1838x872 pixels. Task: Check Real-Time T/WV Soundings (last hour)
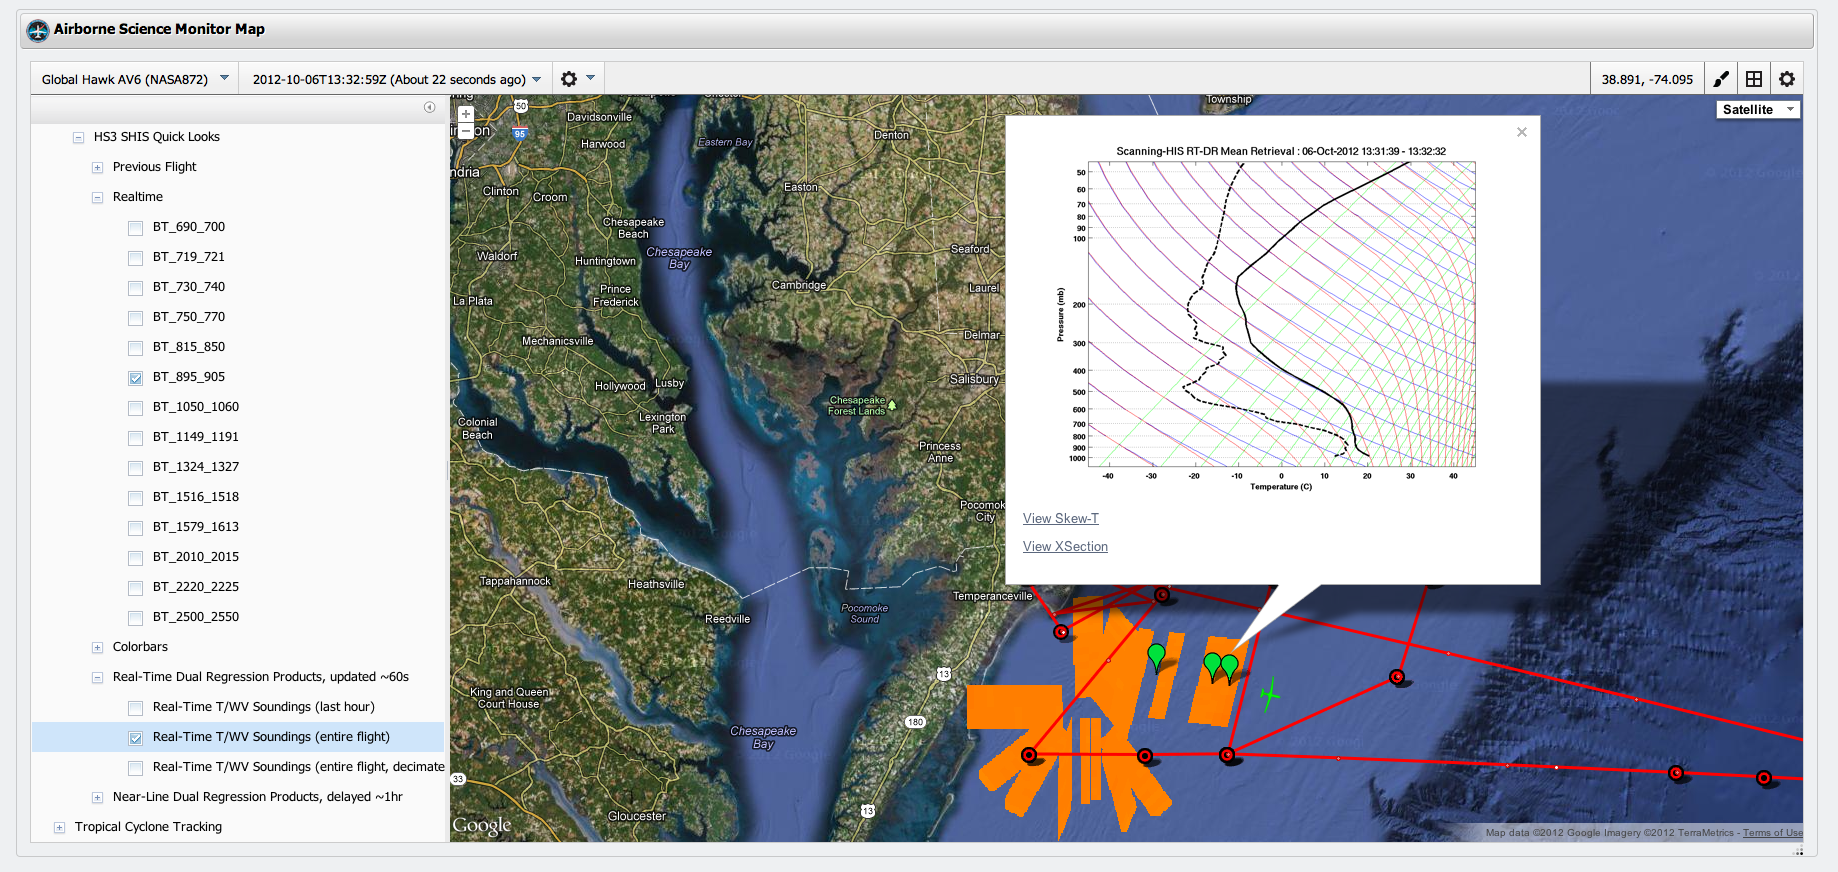(136, 708)
